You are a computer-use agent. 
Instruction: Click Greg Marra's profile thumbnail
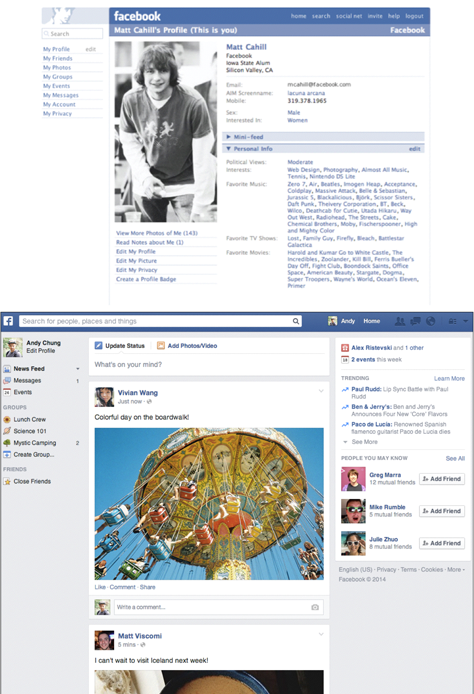pyautogui.click(x=353, y=479)
